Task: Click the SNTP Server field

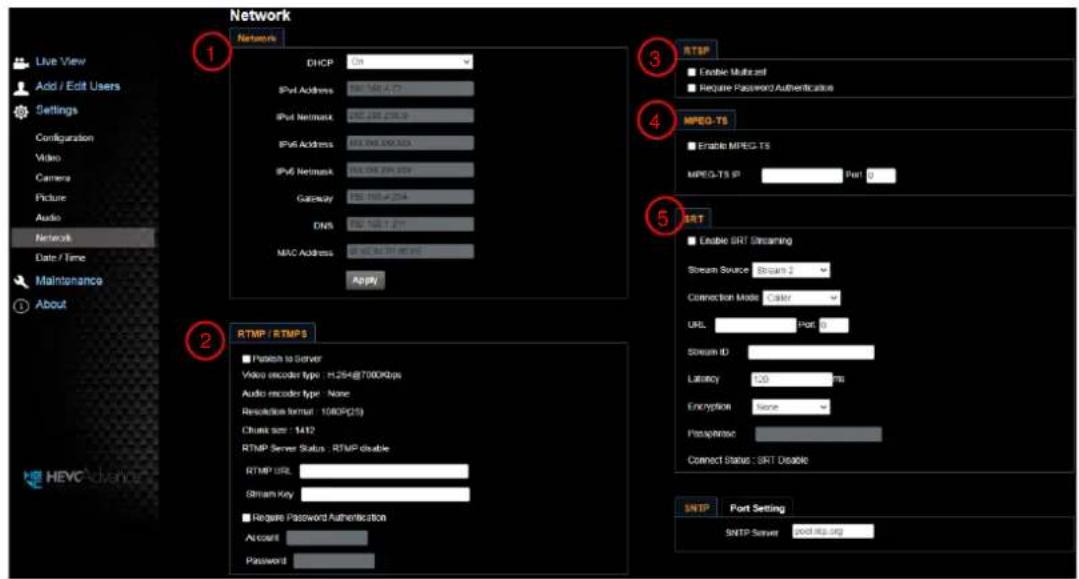Action: 833,531
